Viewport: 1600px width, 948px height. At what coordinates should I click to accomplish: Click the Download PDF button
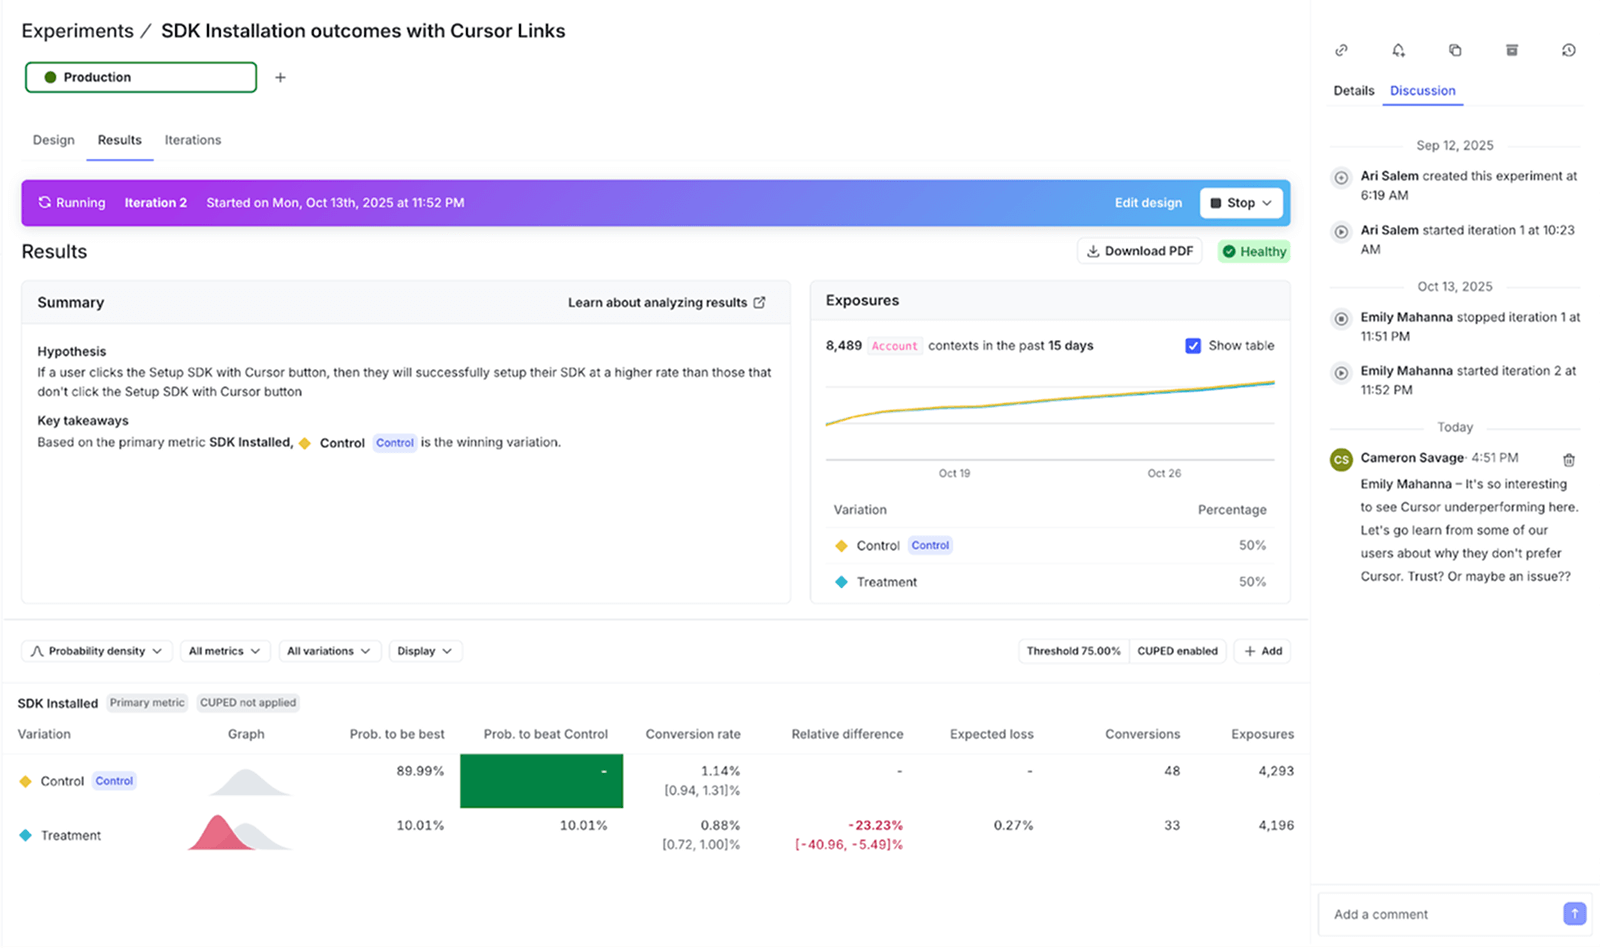[1139, 251]
